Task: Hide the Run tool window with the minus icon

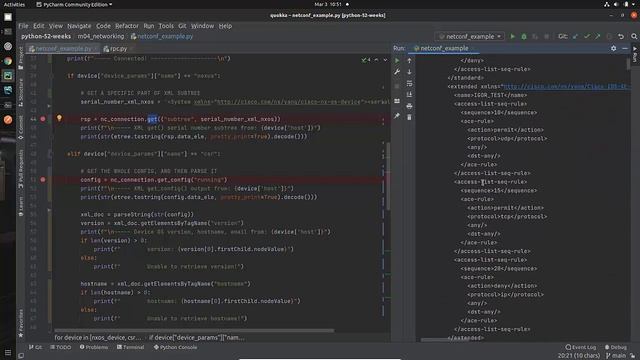Action: [x=625, y=48]
